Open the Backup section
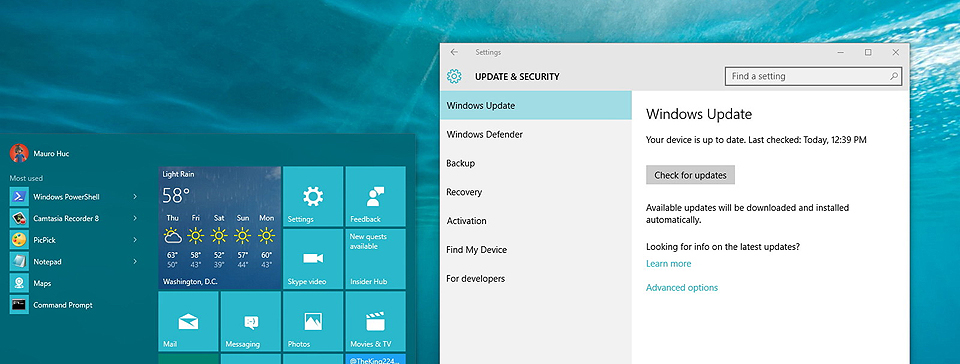The height and width of the screenshot is (364, 960). click(x=536, y=163)
